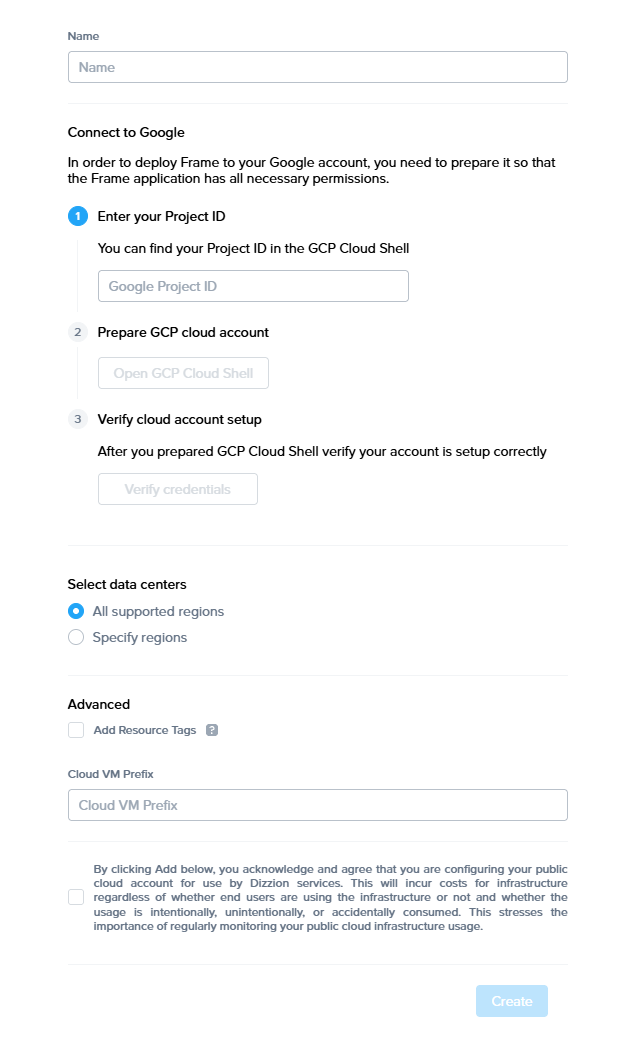Click the step 2 number badge
This screenshot has height=1048, width=626.
(77, 332)
